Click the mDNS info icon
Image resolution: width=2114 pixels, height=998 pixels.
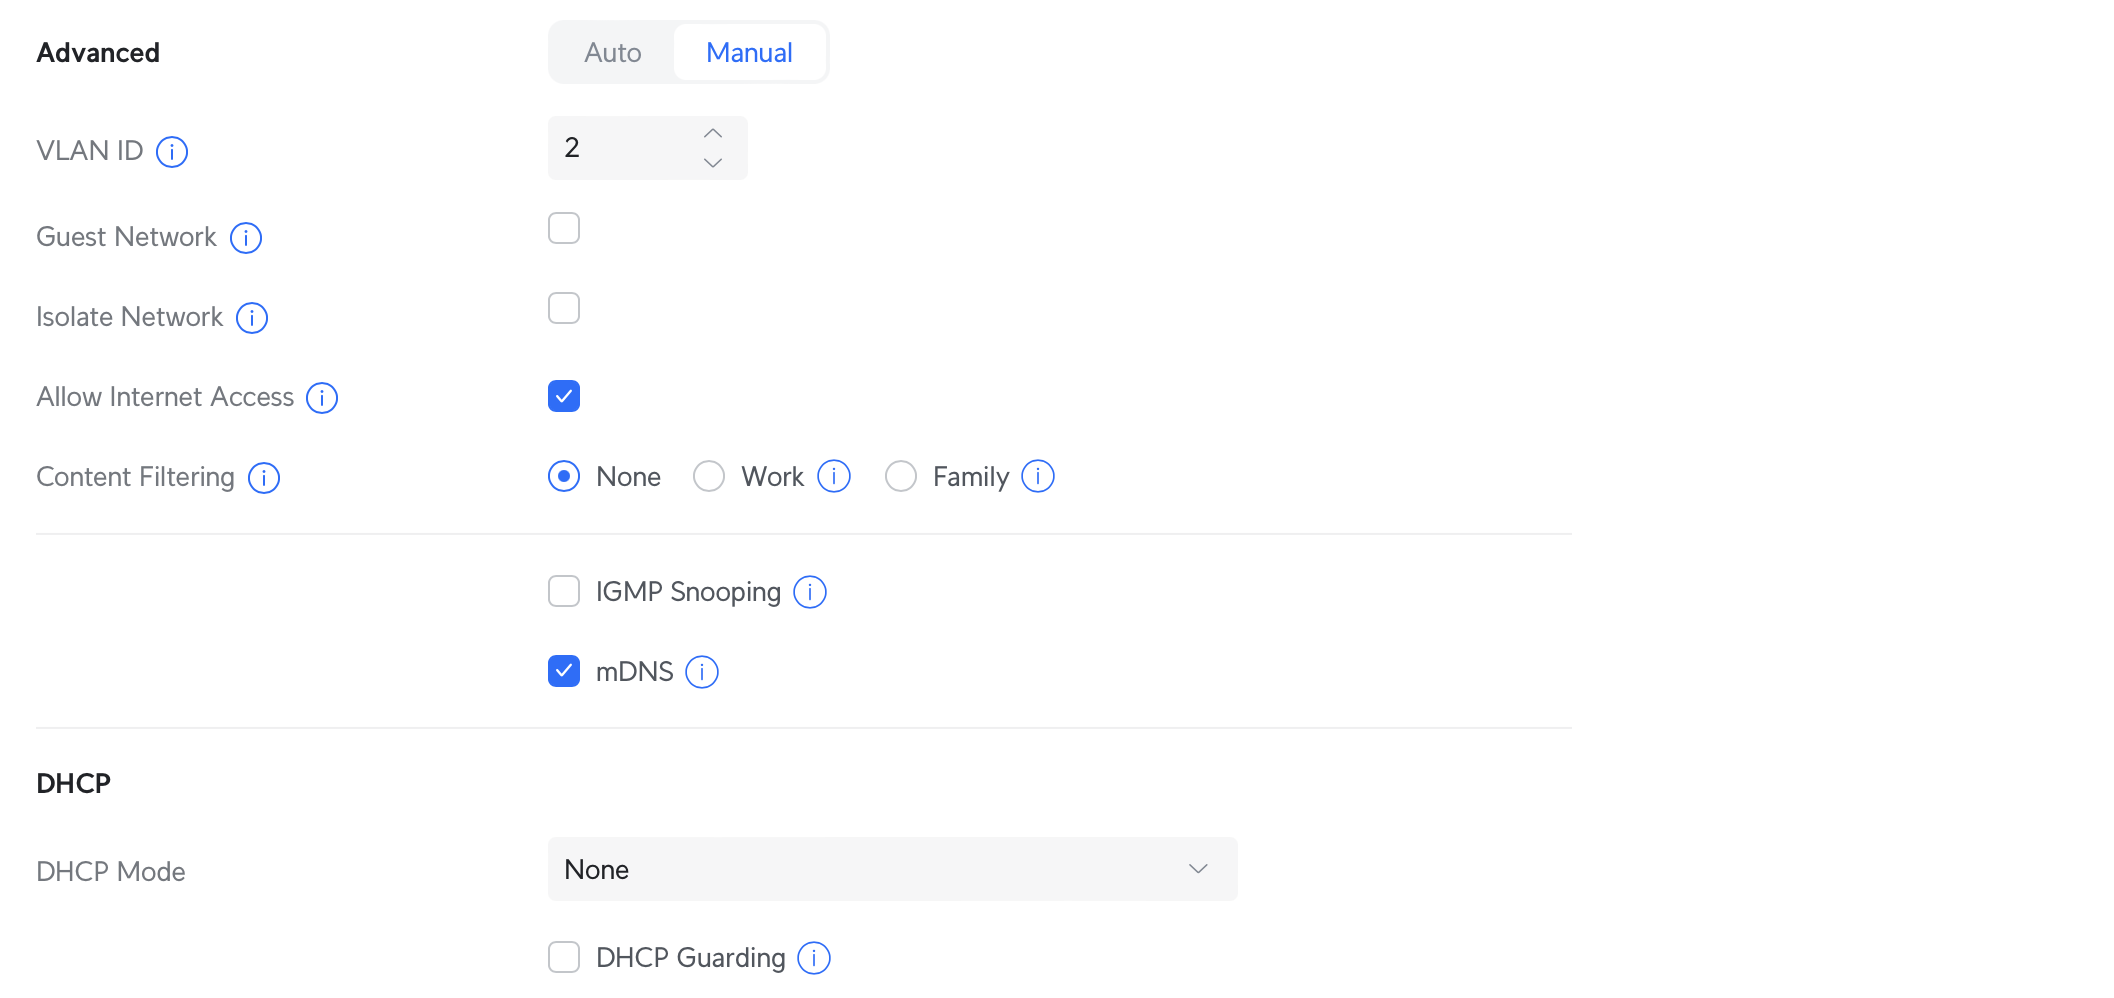tap(702, 672)
